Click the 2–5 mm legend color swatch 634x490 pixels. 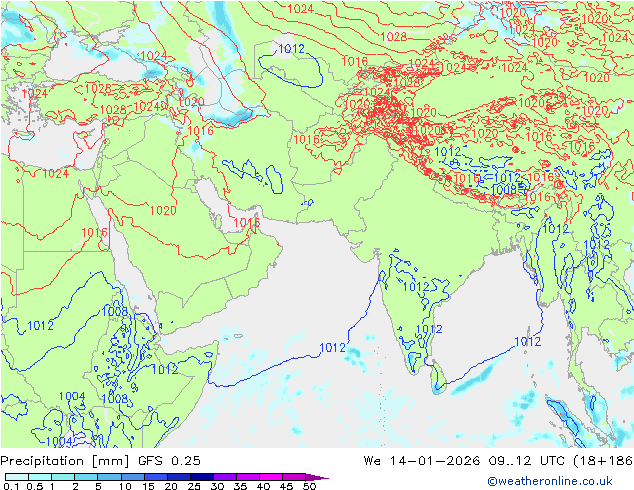click(x=86, y=477)
